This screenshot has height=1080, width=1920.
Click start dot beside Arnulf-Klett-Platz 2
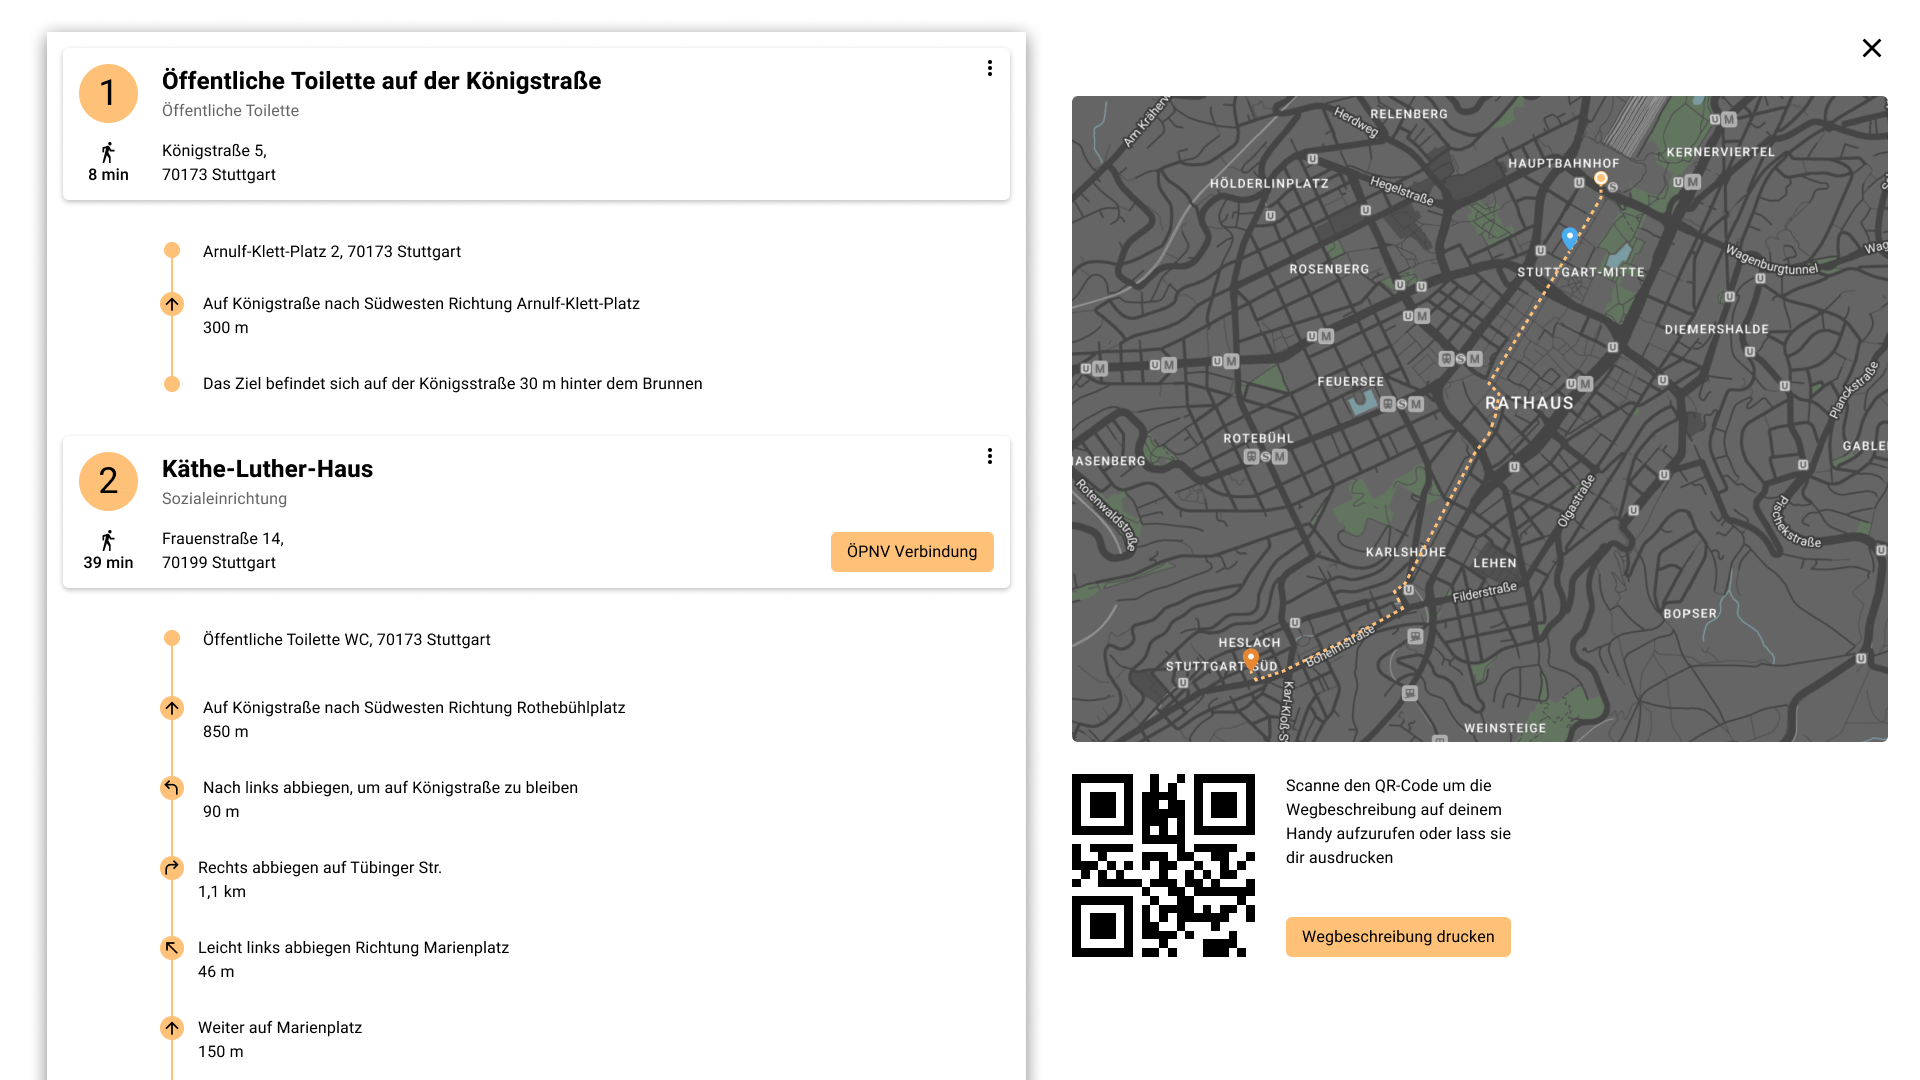pyautogui.click(x=172, y=250)
